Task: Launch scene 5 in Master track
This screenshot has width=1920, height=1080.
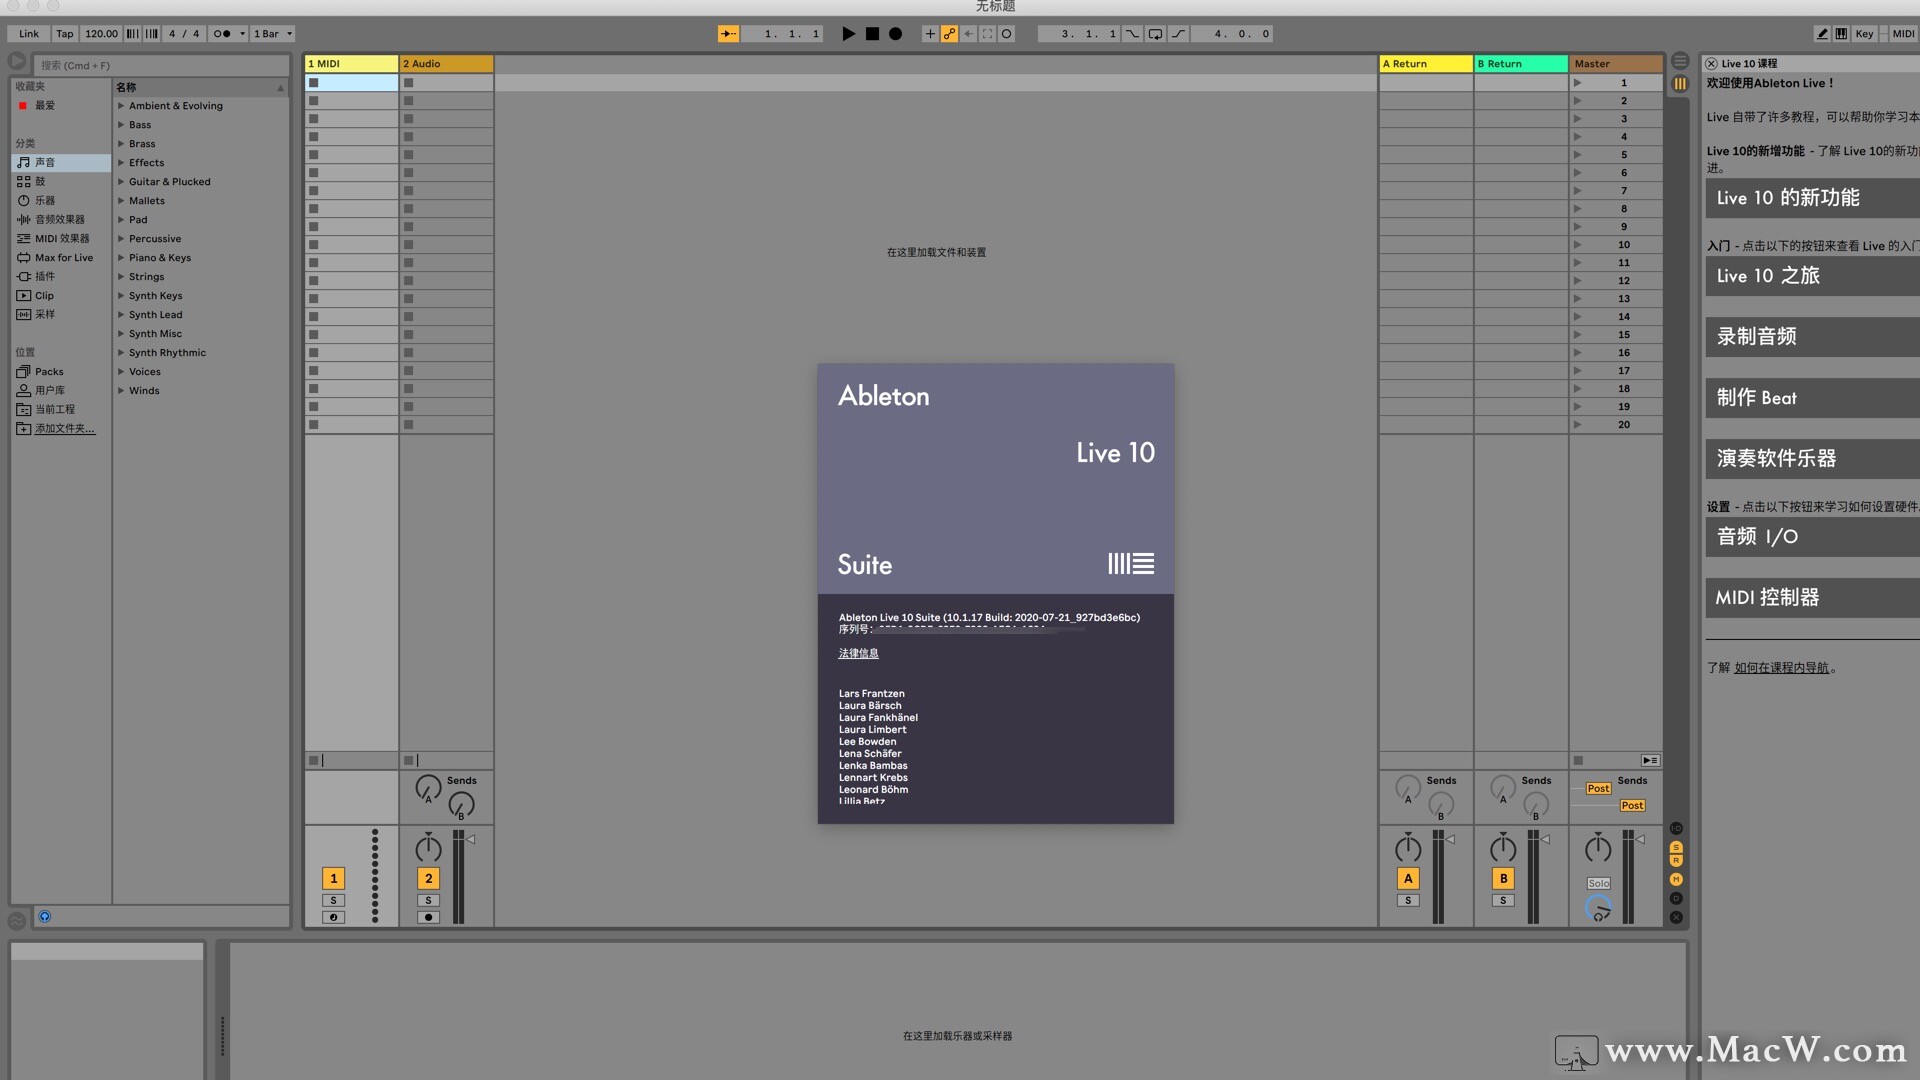Action: [x=1578, y=155]
